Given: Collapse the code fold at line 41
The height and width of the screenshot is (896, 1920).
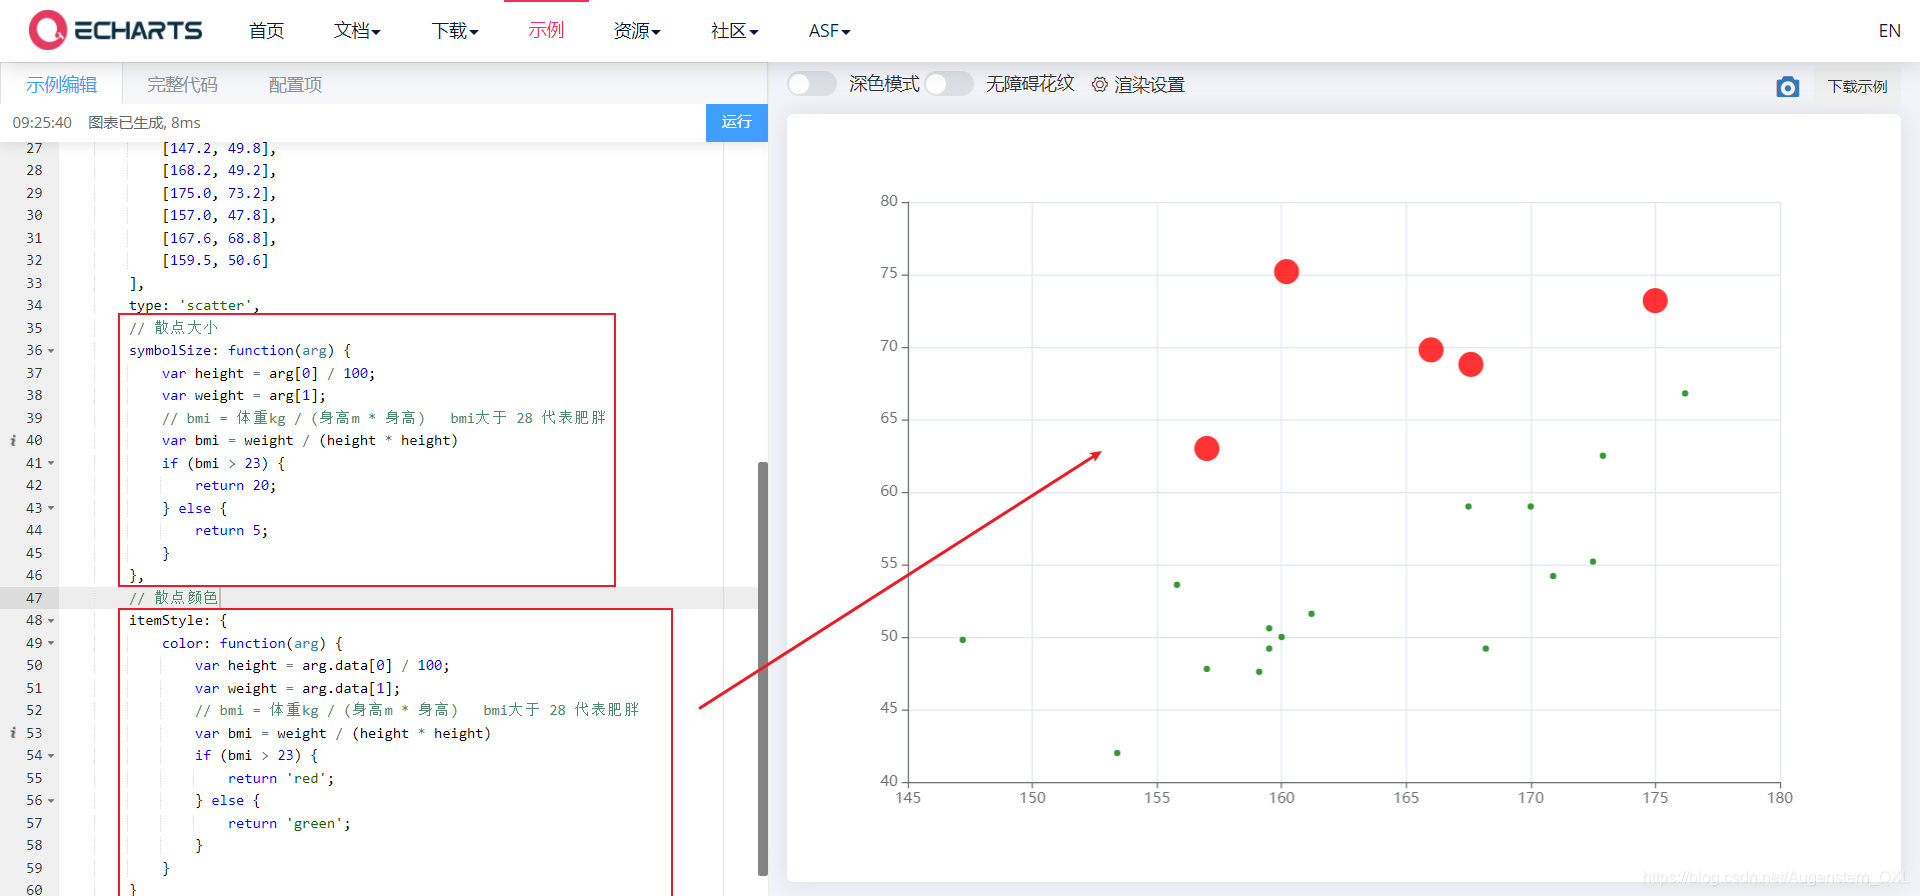Looking at the screenshot, I should (51, 463).
